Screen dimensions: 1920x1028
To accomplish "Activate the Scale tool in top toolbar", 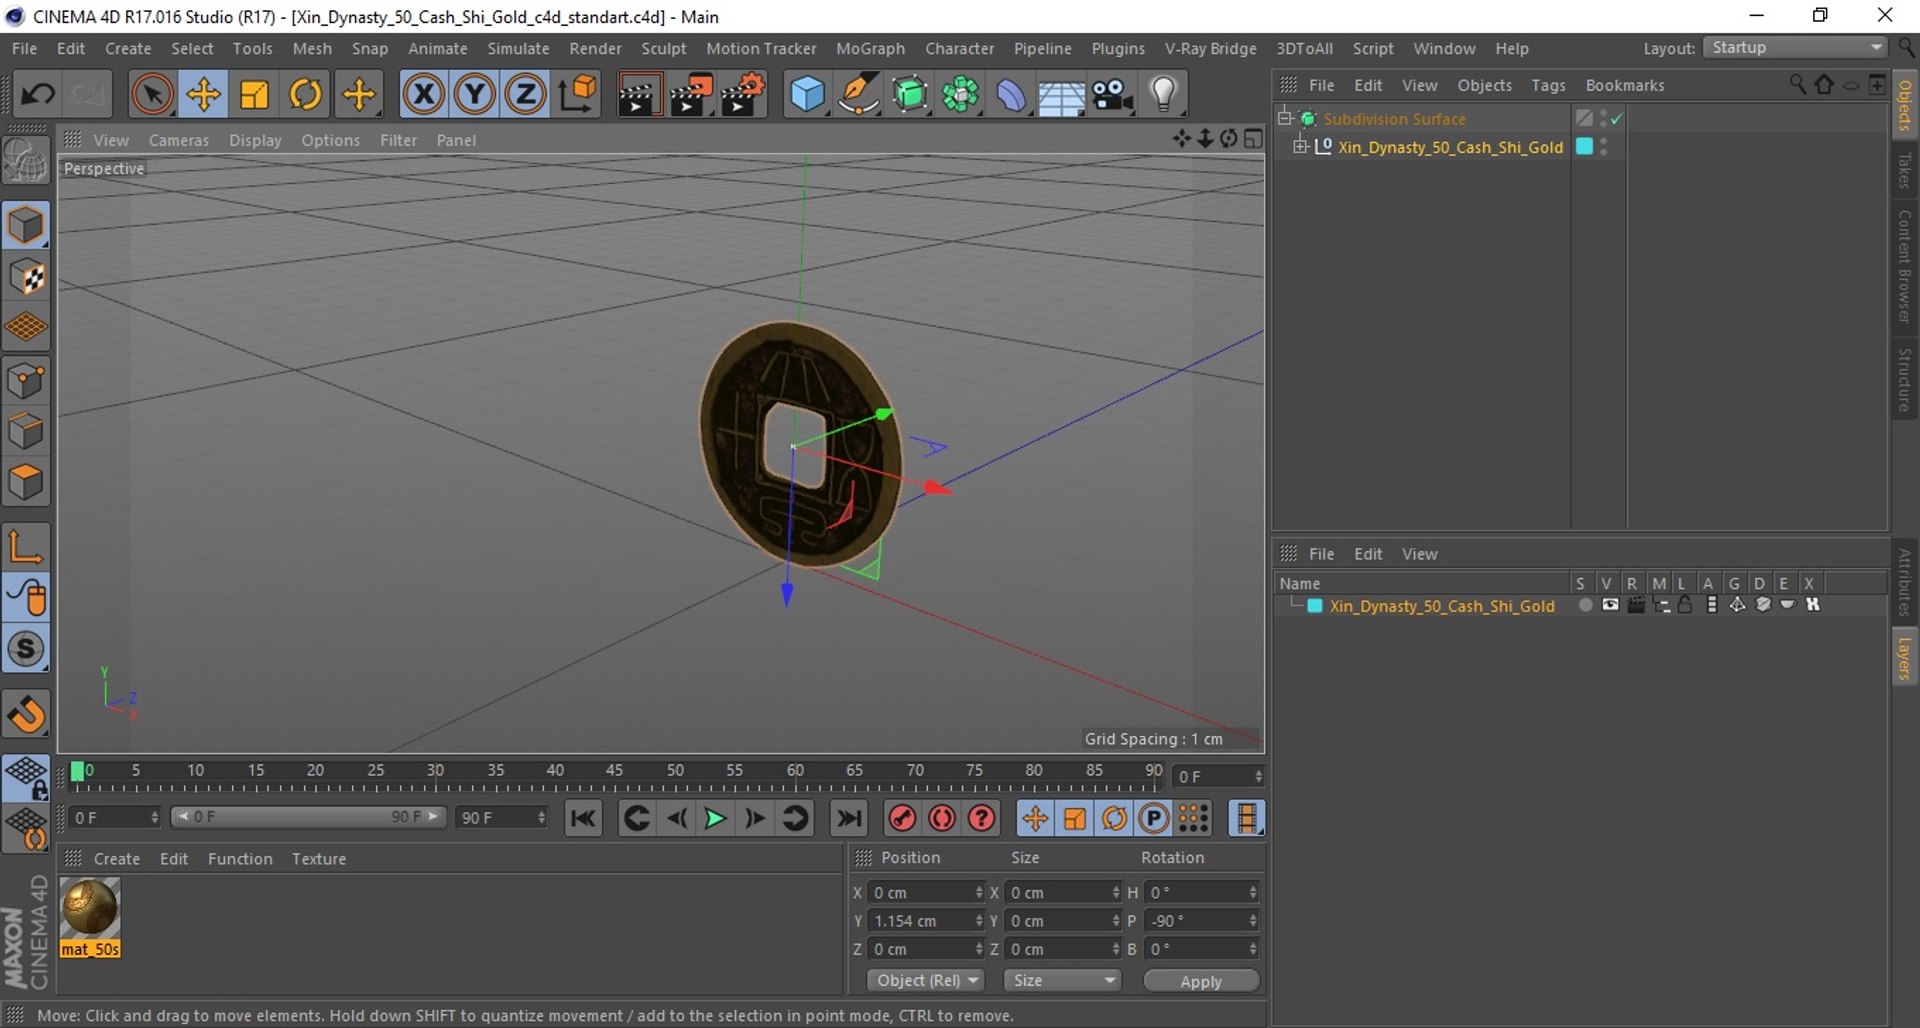I will tap(255, 94).
